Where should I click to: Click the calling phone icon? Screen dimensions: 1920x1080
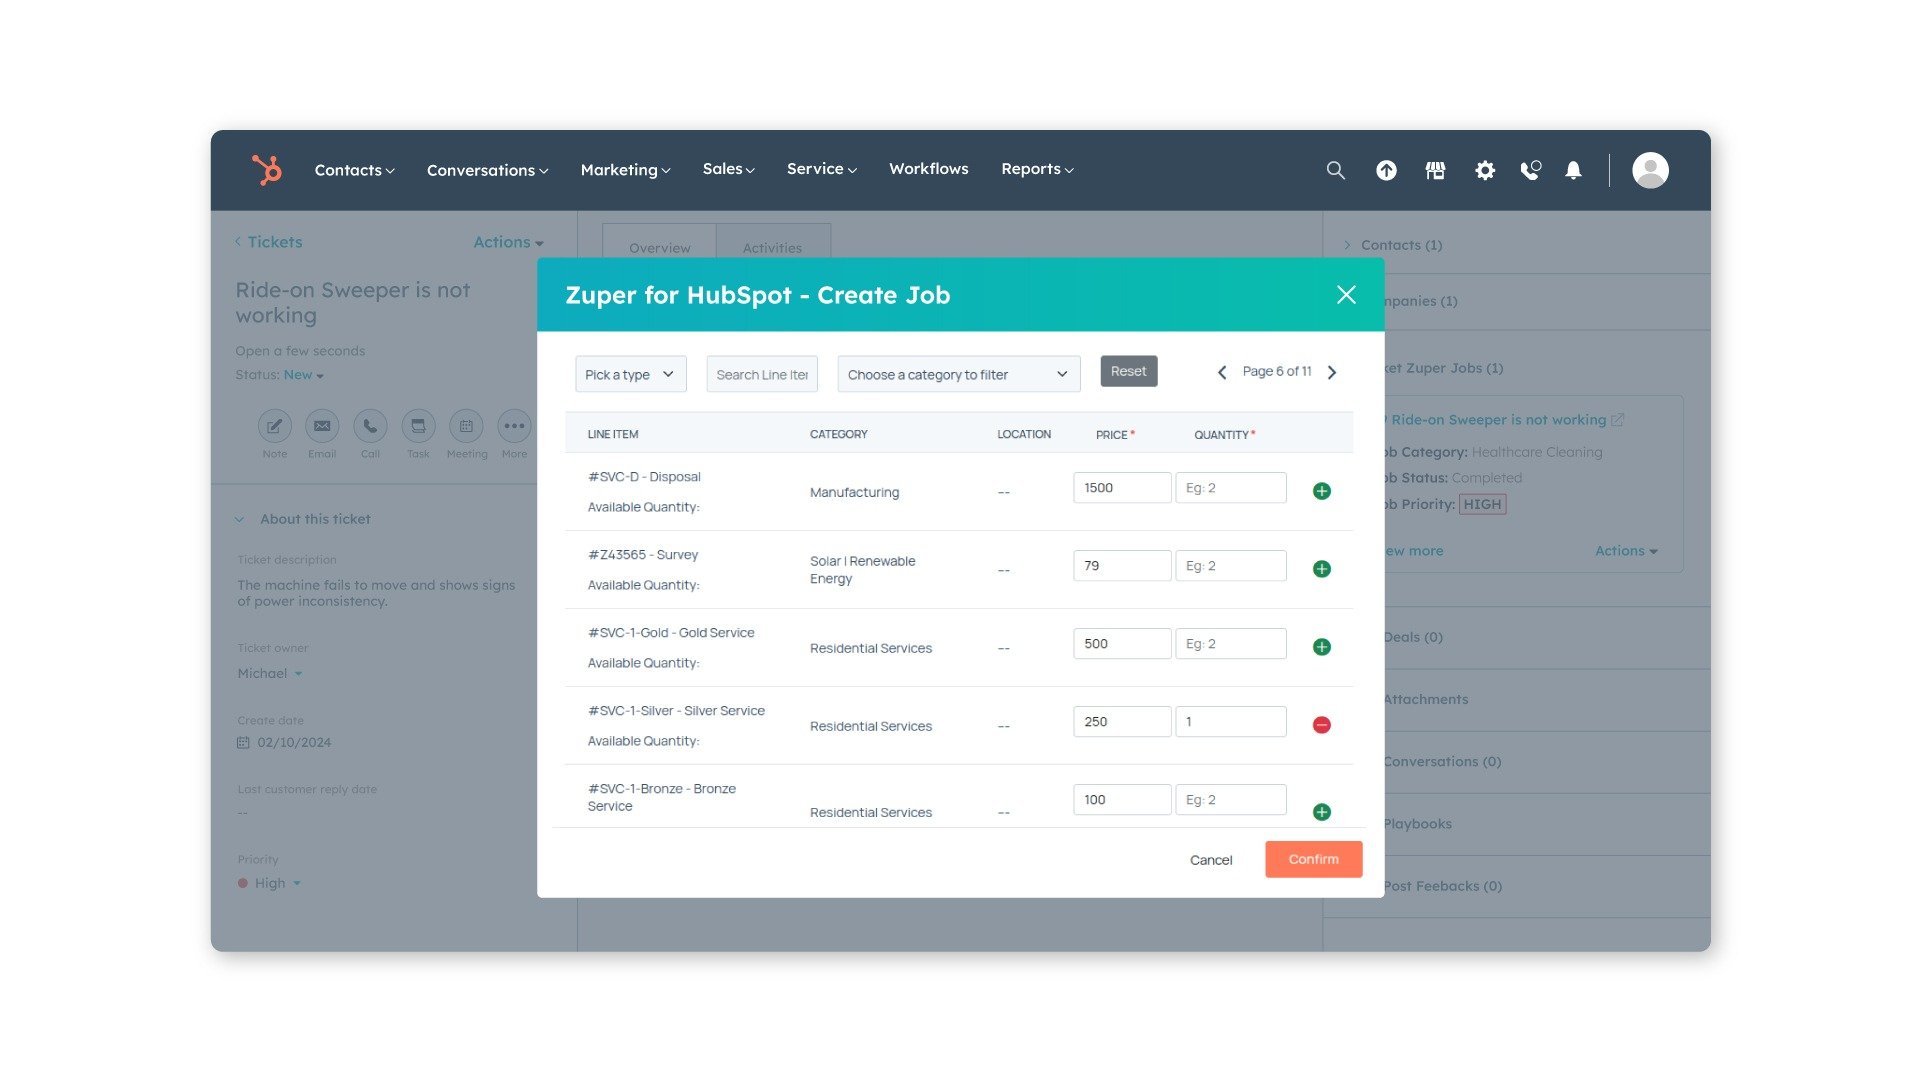[x=1530, y=170]
